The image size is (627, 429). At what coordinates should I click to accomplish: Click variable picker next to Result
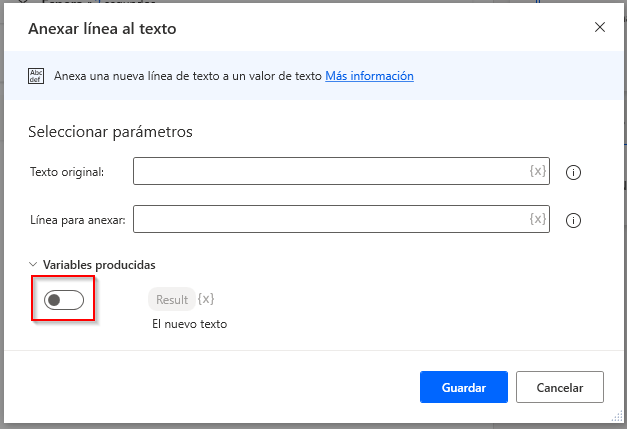206,299
